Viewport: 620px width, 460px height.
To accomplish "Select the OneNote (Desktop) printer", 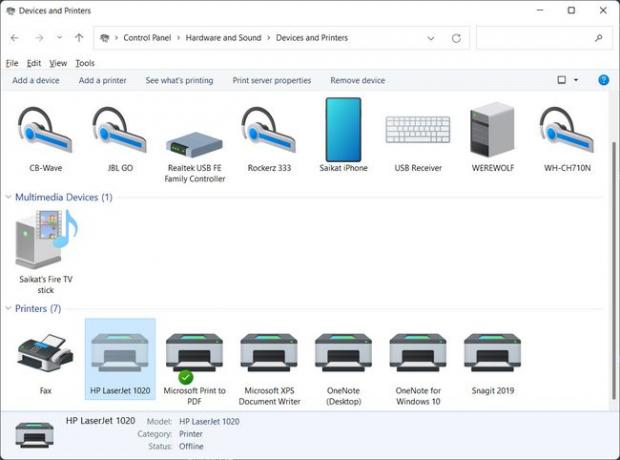I will 343,369.
